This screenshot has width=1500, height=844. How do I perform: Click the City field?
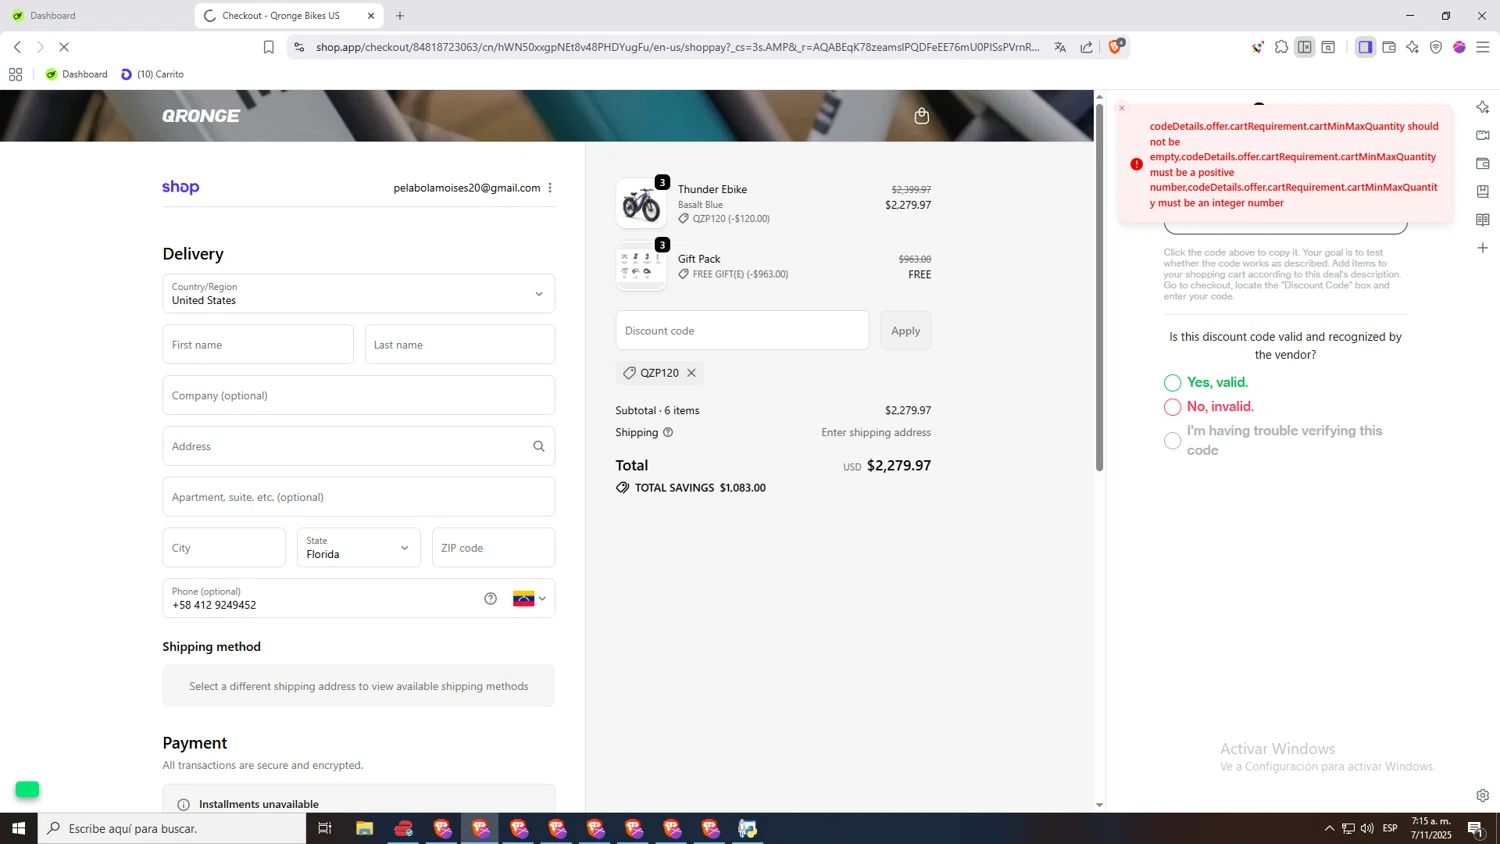click(x=224, y=548)
